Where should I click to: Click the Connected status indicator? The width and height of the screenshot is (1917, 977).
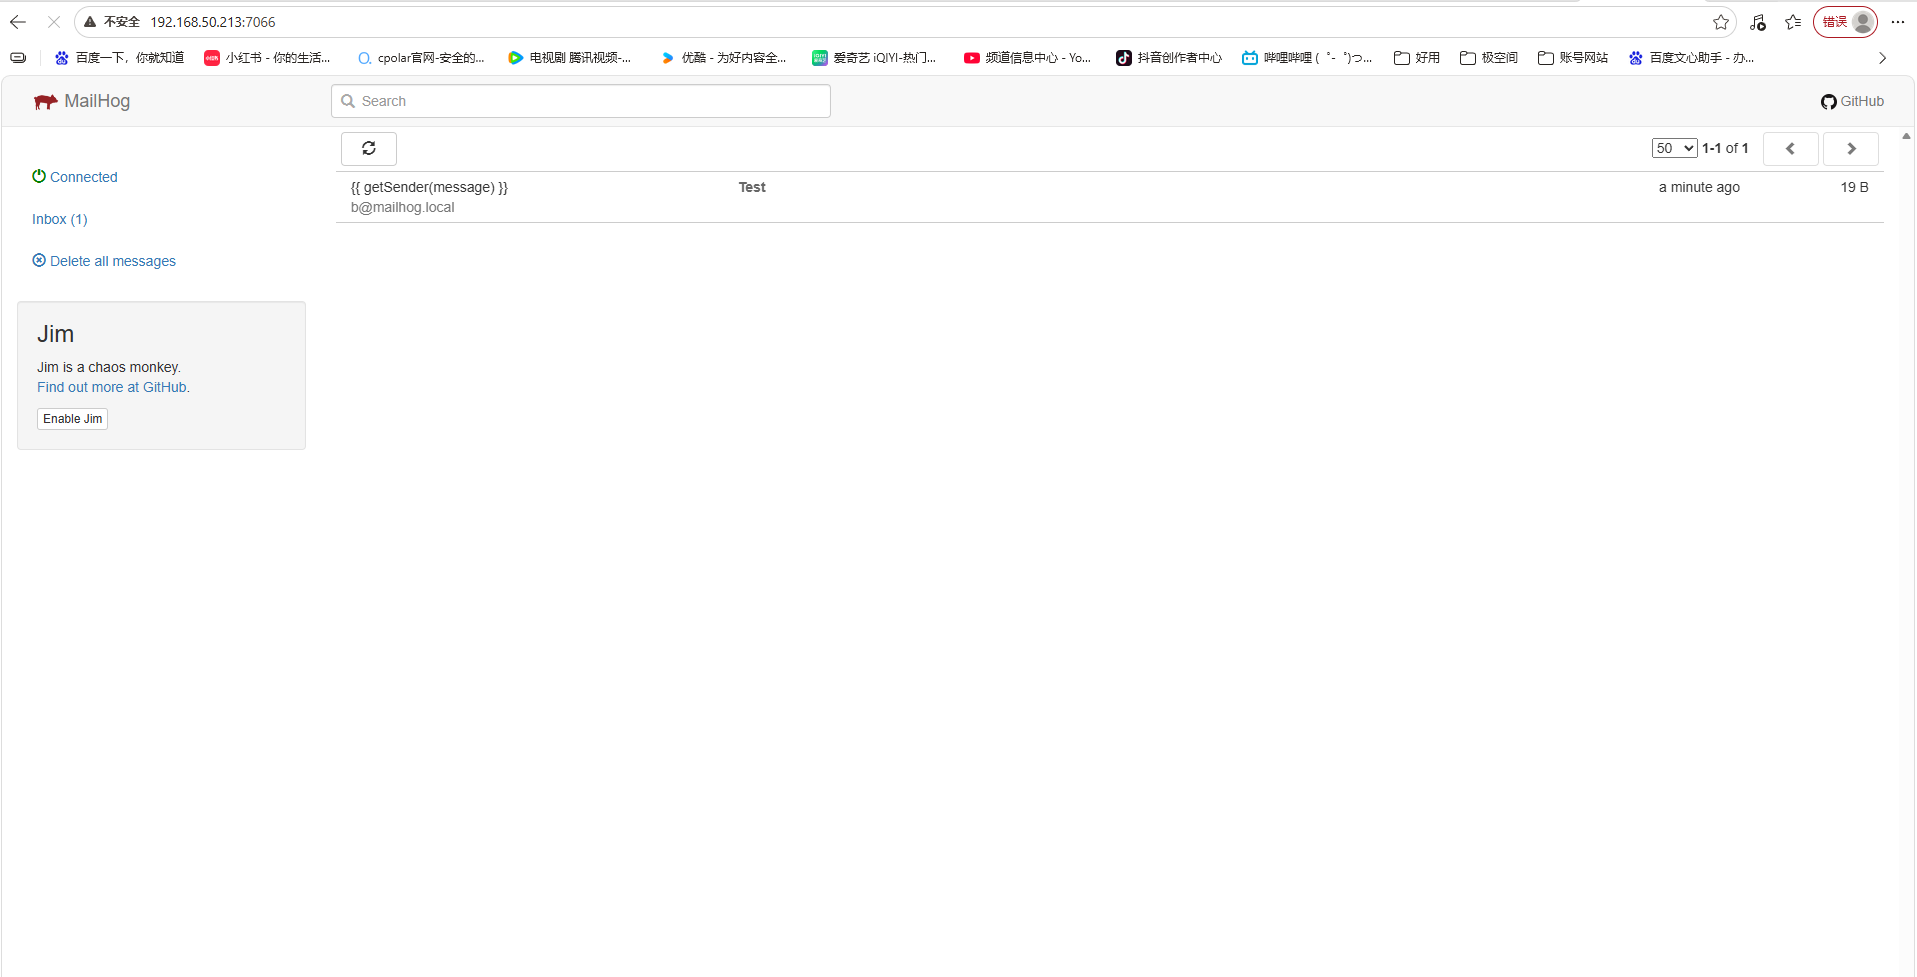pyautogui.click(x=75, y=177)
